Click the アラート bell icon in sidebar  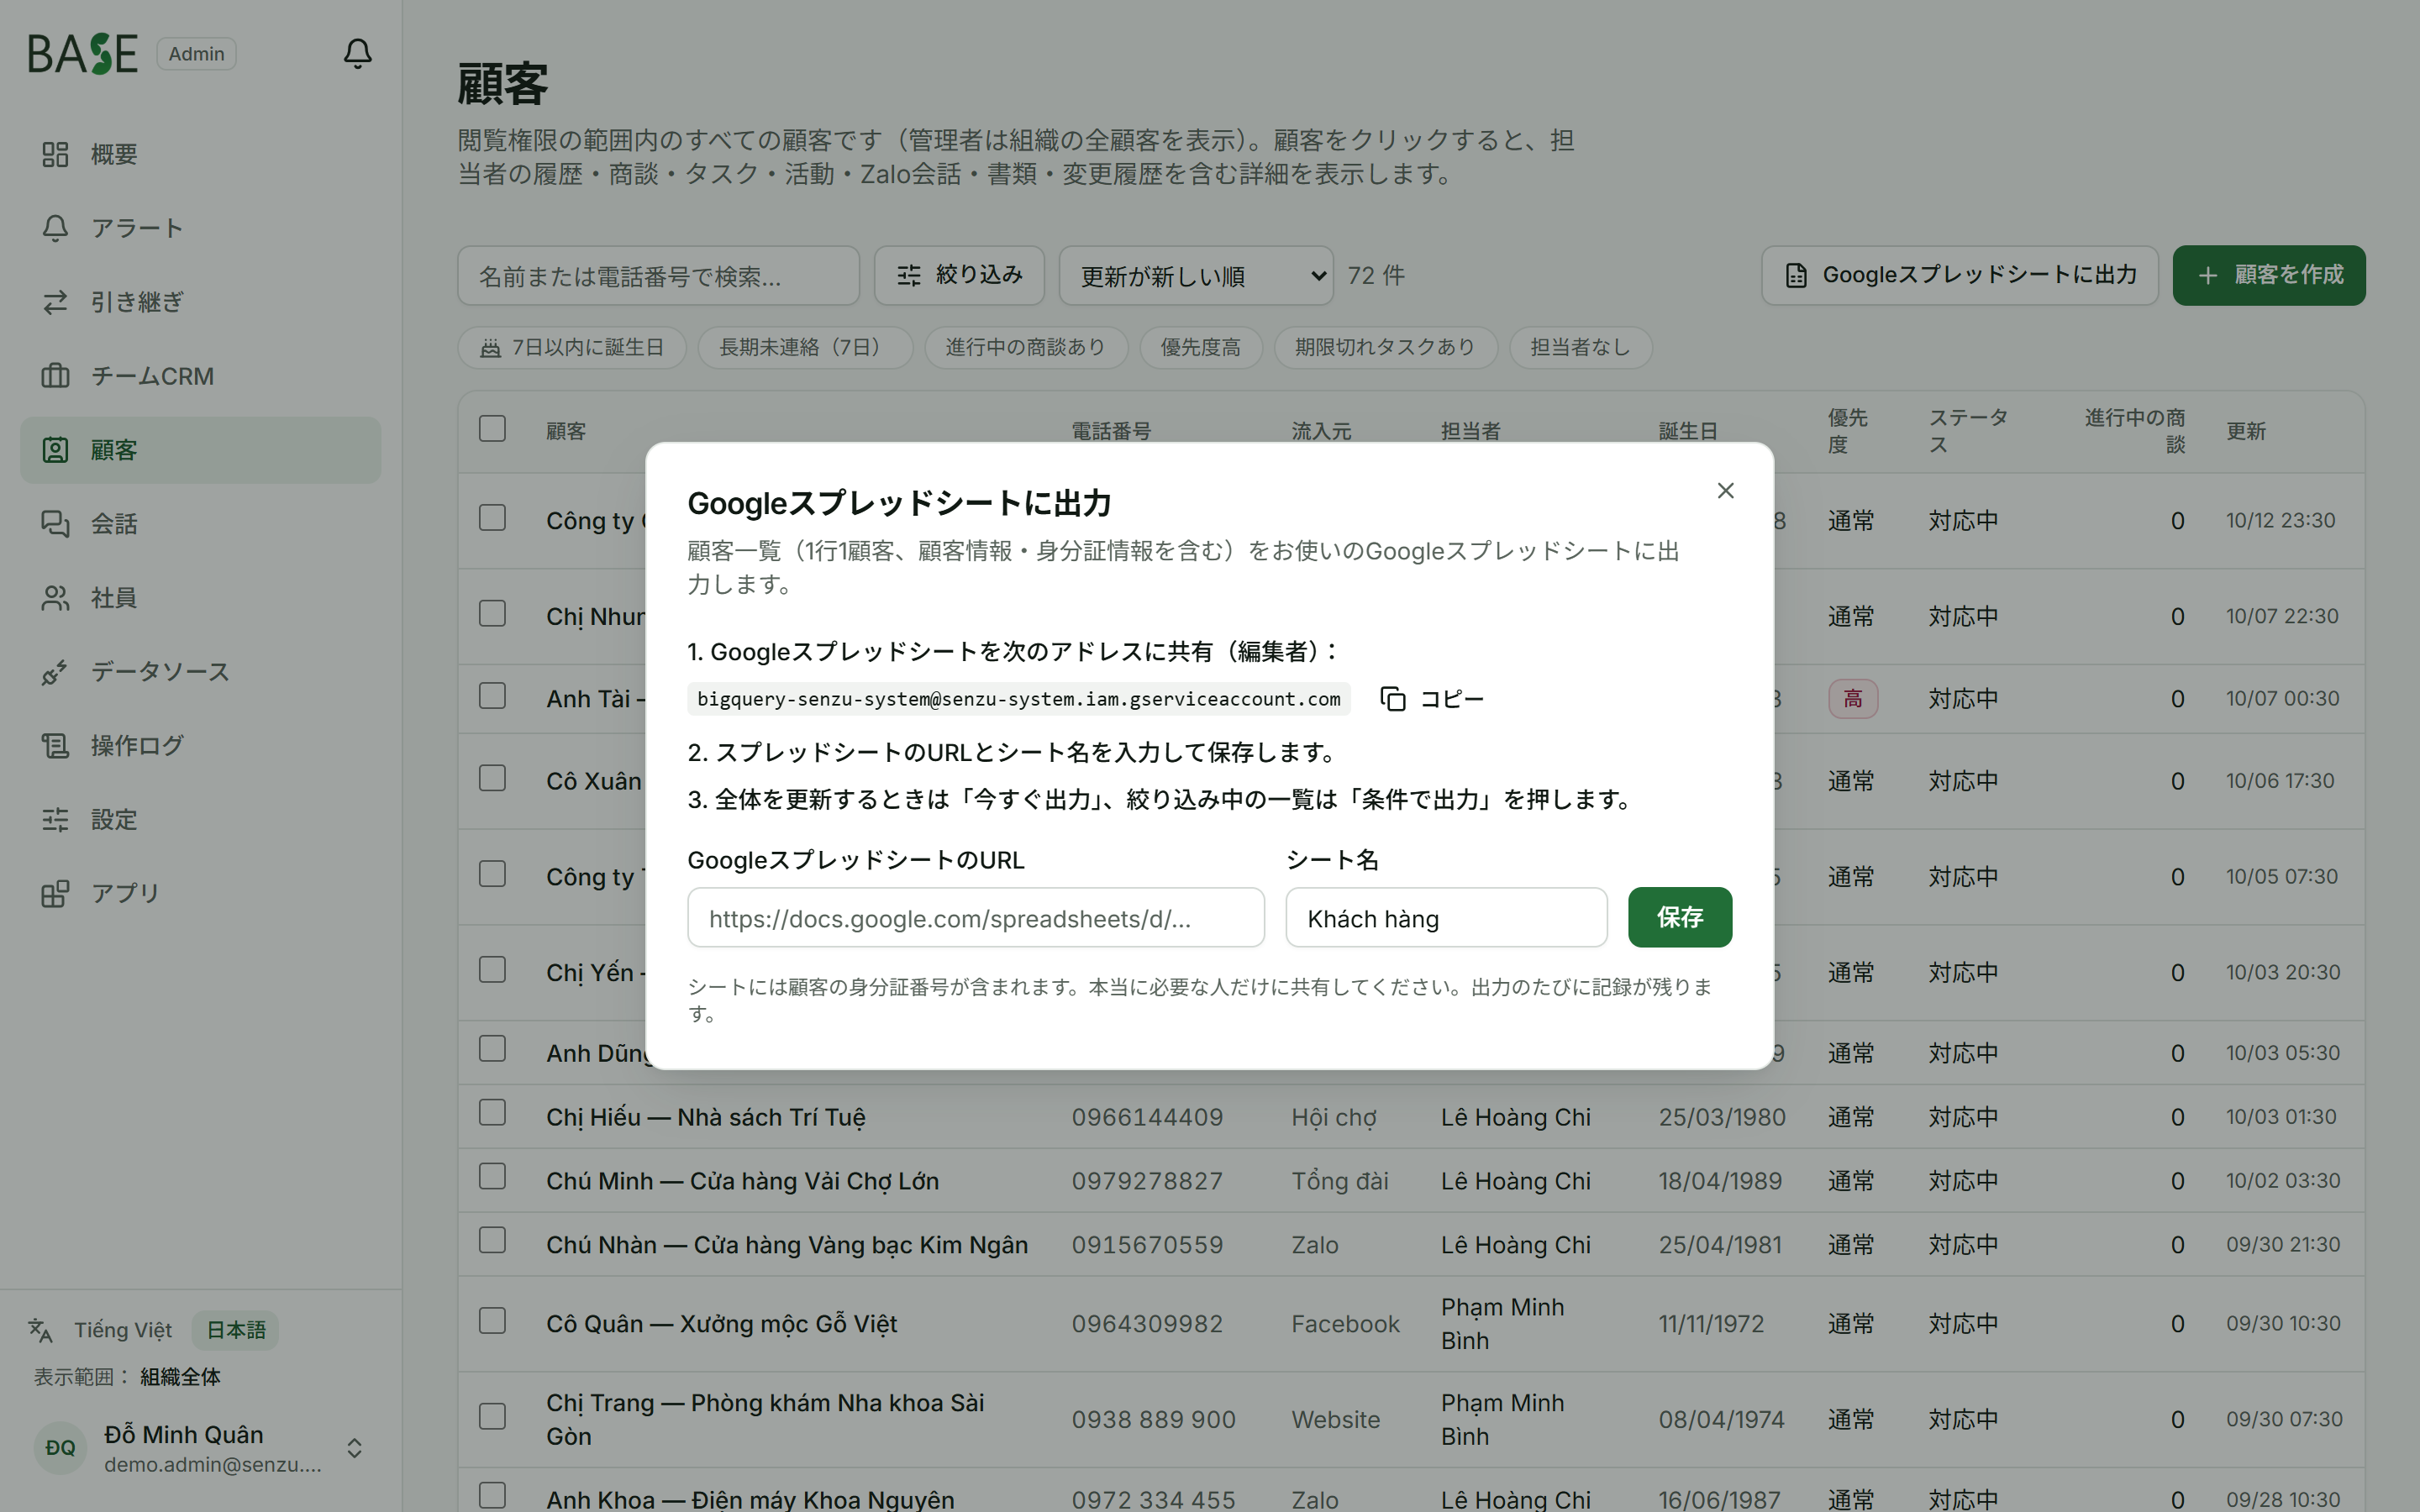coord(55,228)
